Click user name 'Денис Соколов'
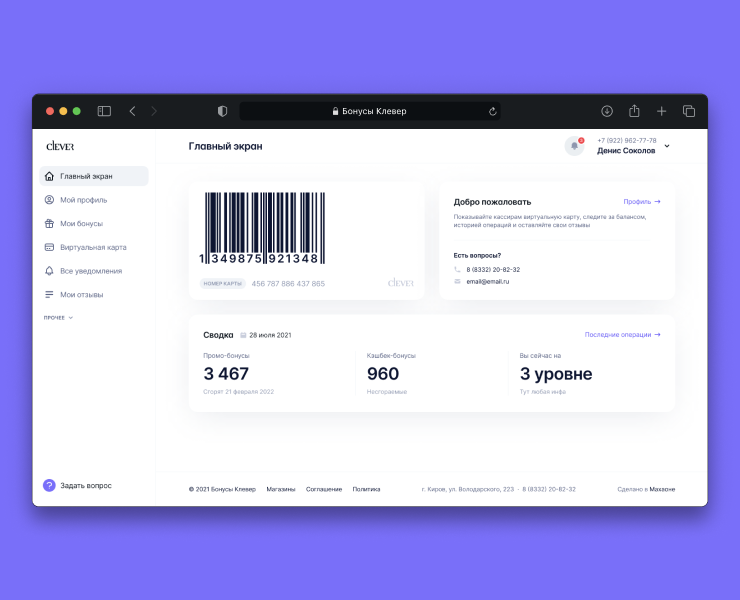This screenshot has height=600, width=740. pyautogui.click(x=626, y=151)
